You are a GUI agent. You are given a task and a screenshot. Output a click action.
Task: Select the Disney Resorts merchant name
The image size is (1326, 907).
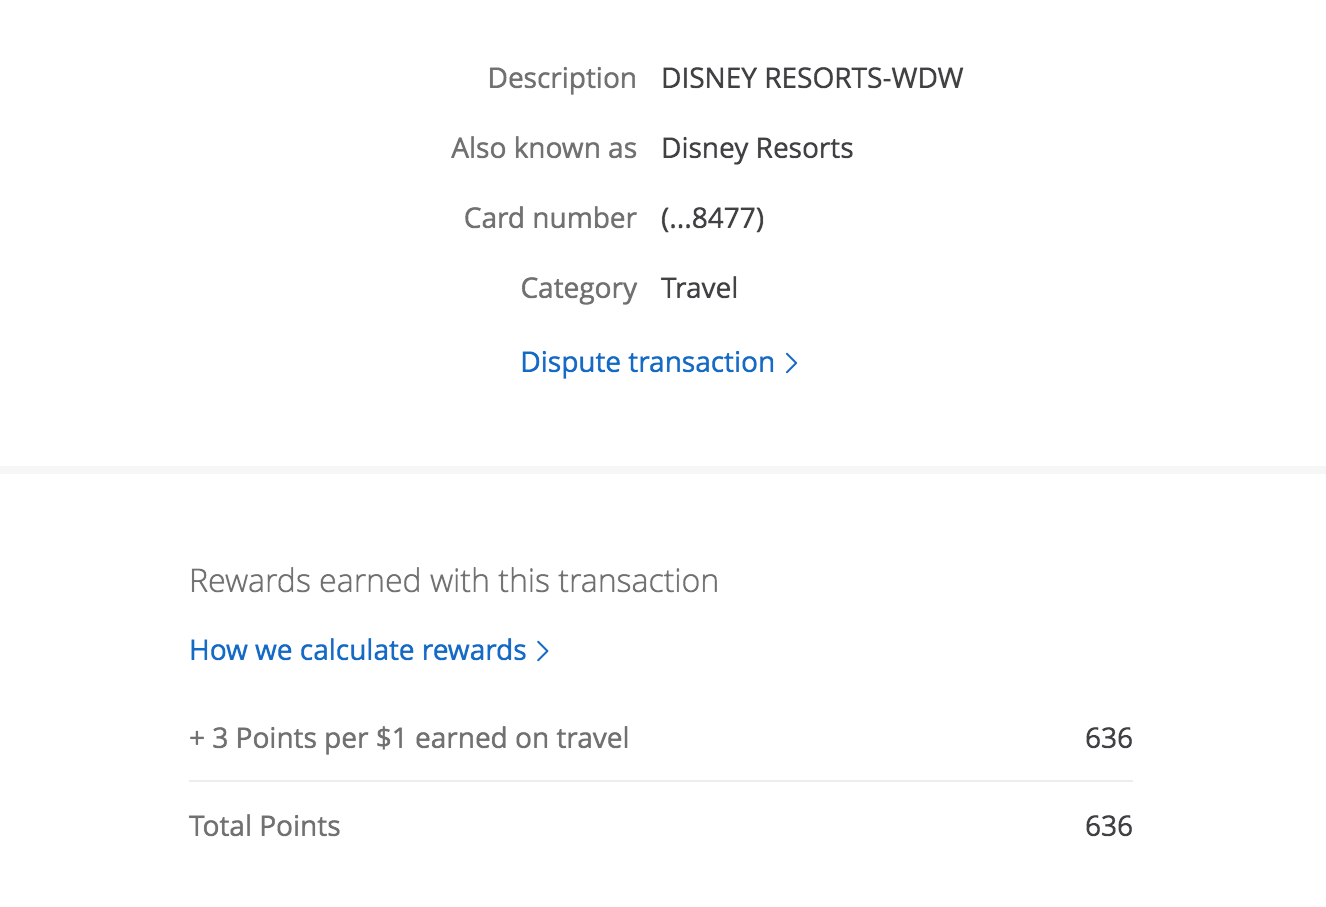[756, 148]
